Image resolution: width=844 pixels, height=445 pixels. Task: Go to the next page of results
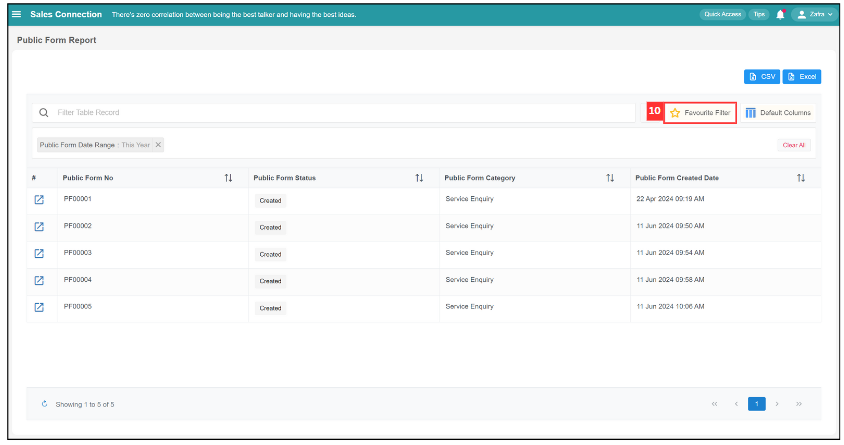tap(777, 404)
